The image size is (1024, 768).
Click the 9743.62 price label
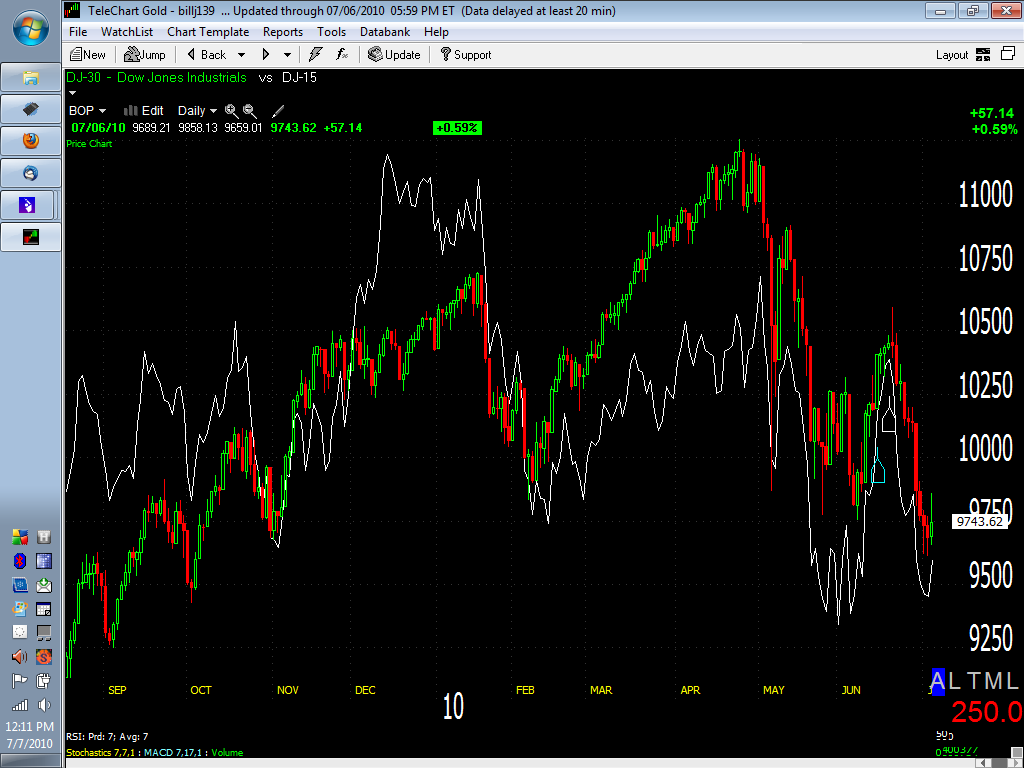click(979, 521)
